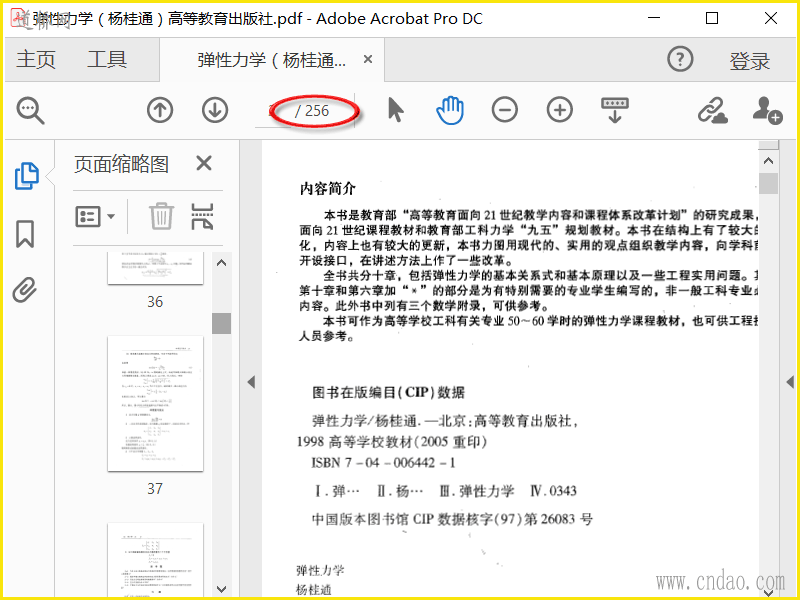Close the page thumbnails panel
The image size is (800, 600).
pyautogui.click(x=204, y=164)
